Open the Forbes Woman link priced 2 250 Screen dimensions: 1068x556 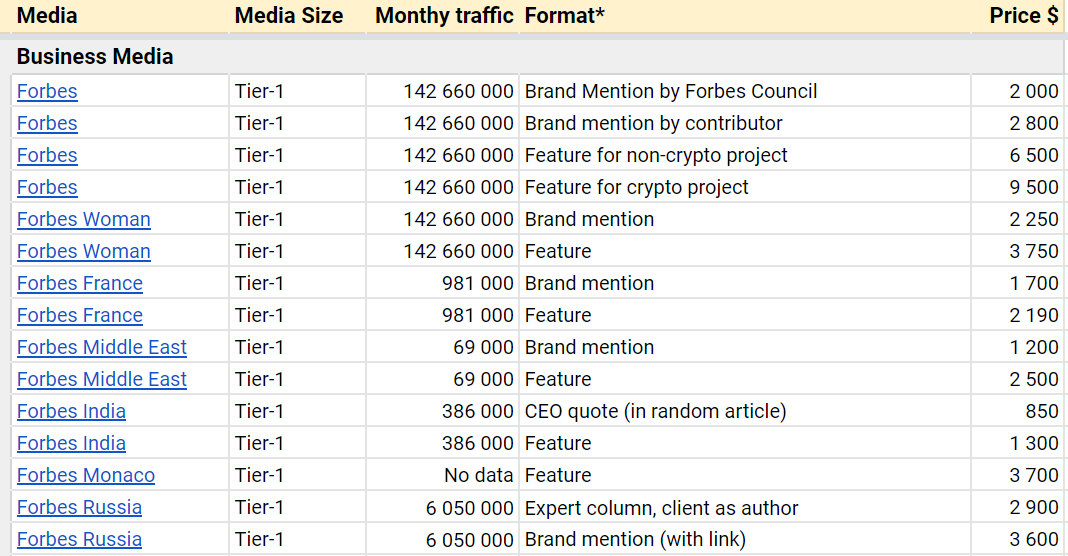pos(84,219)
